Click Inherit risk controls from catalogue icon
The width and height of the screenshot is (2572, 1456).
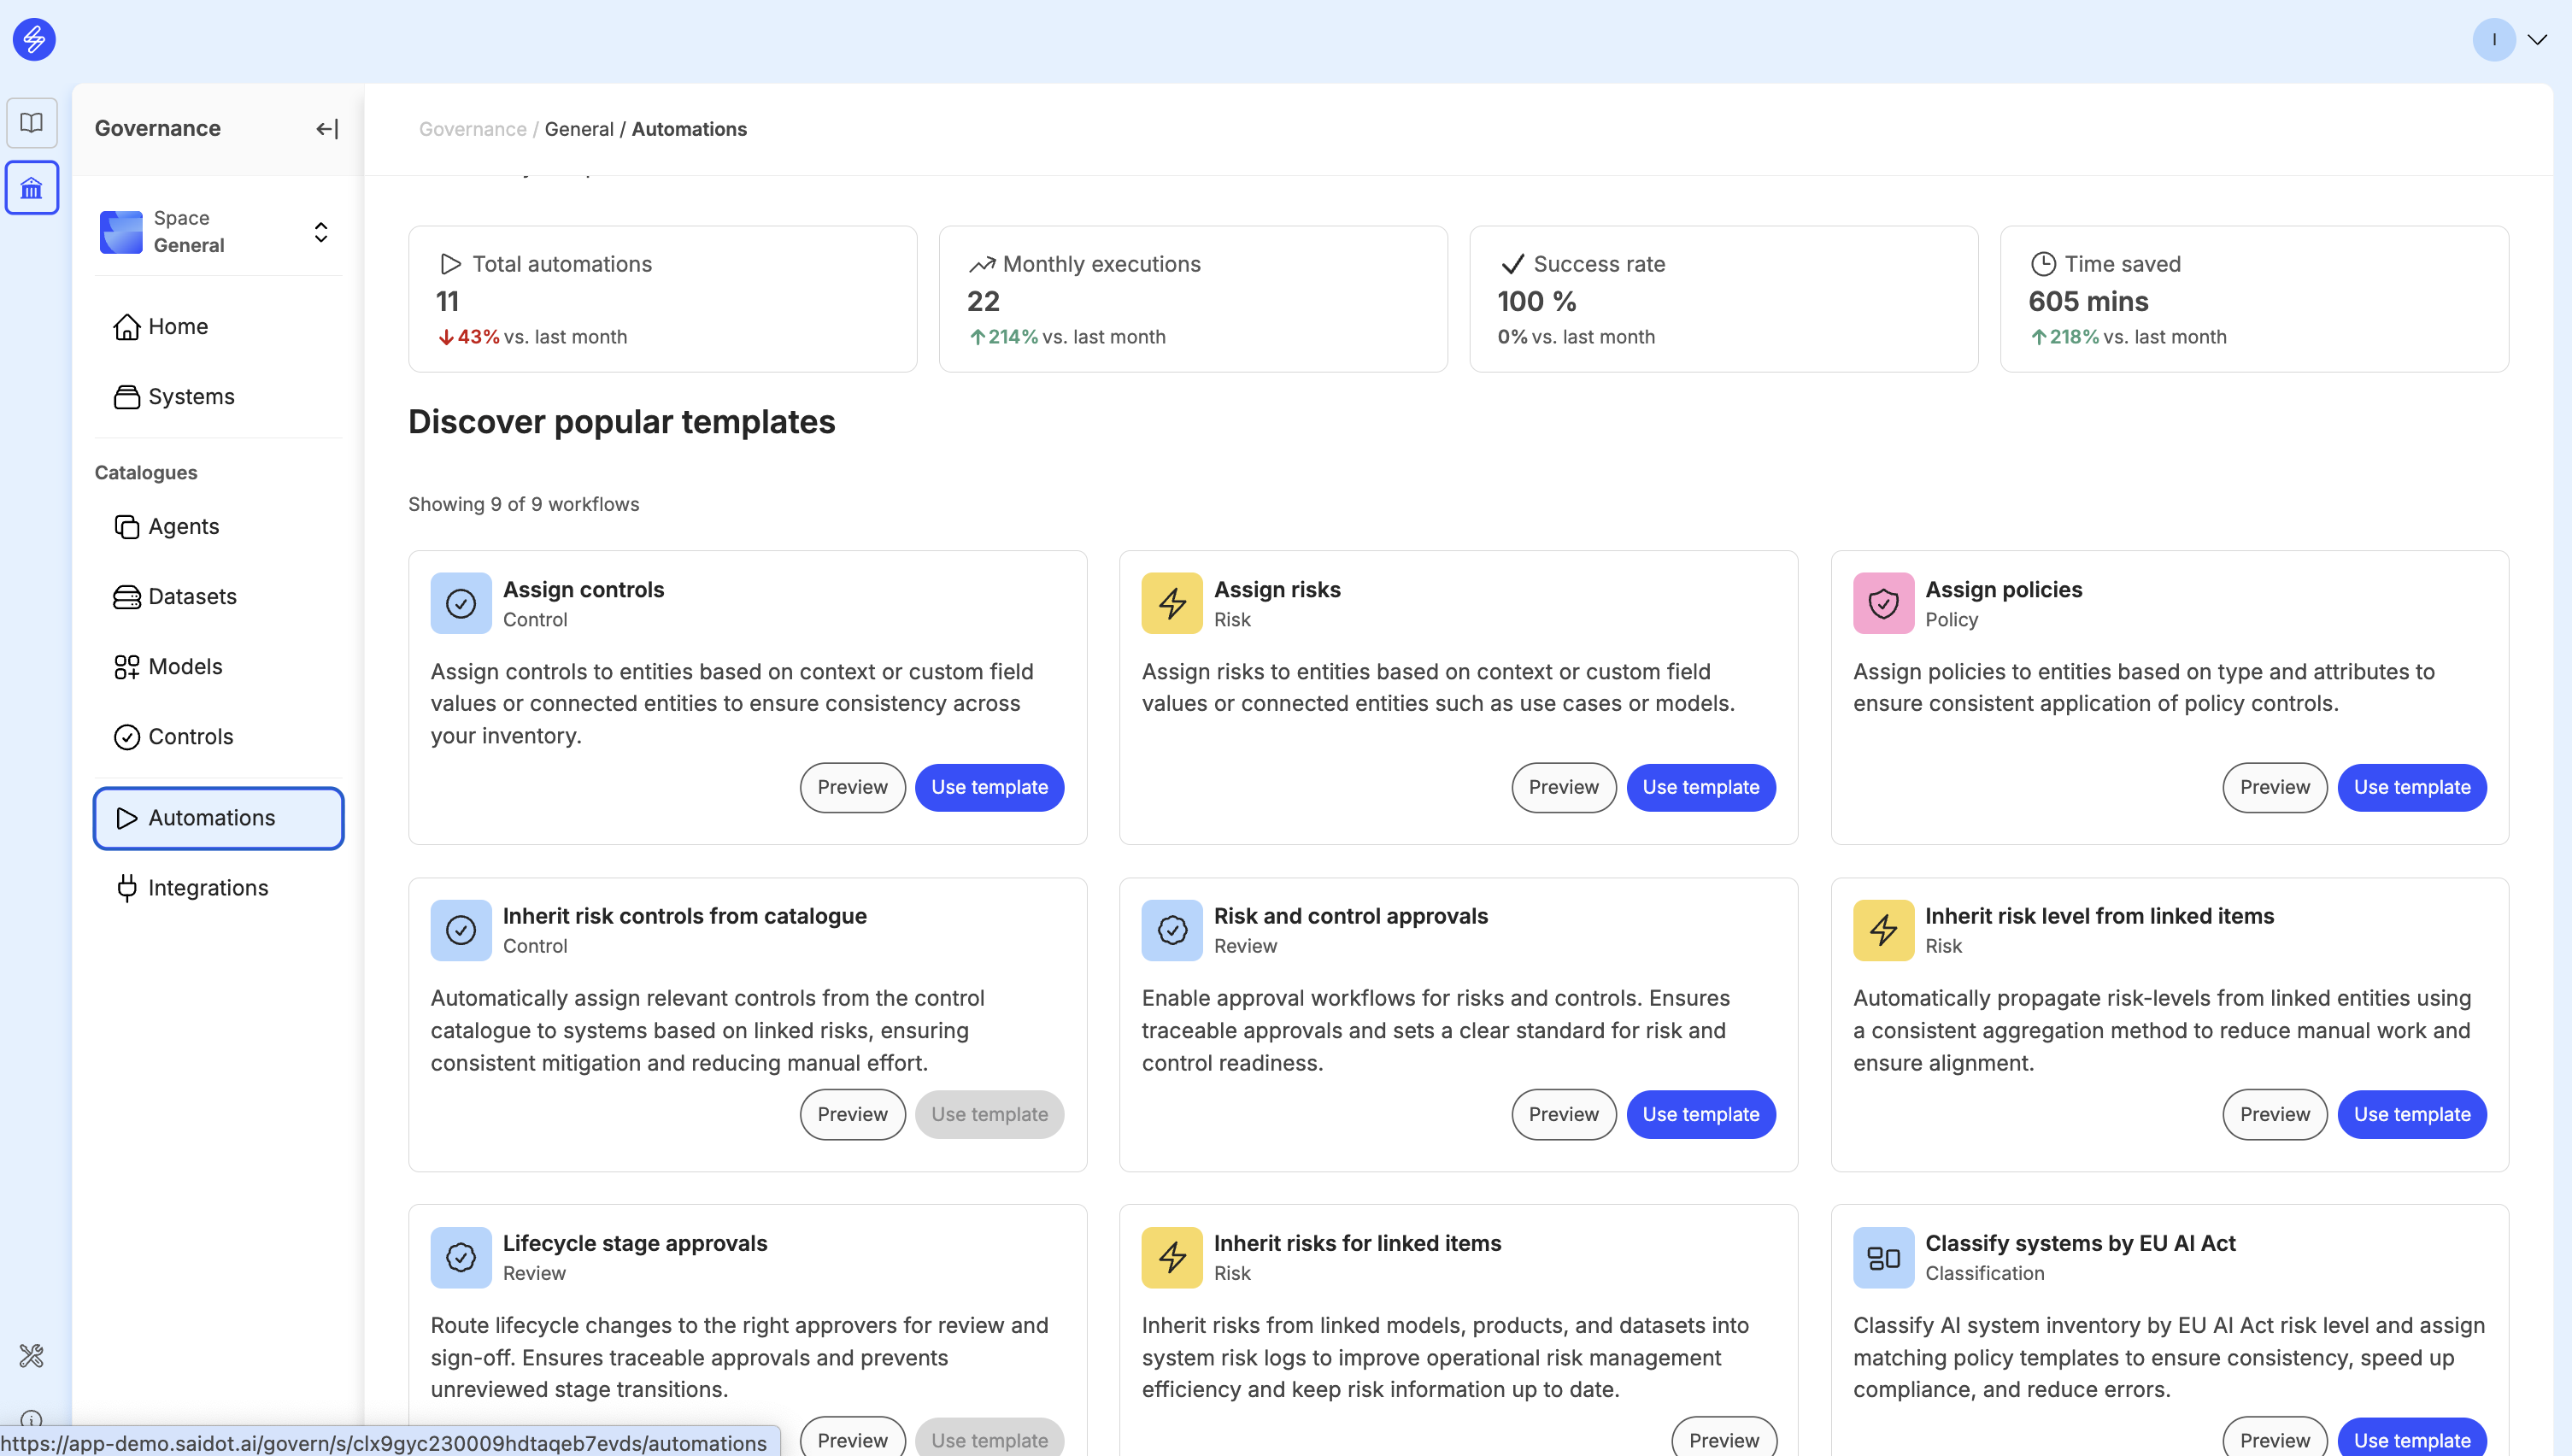[x=461, y=930]
